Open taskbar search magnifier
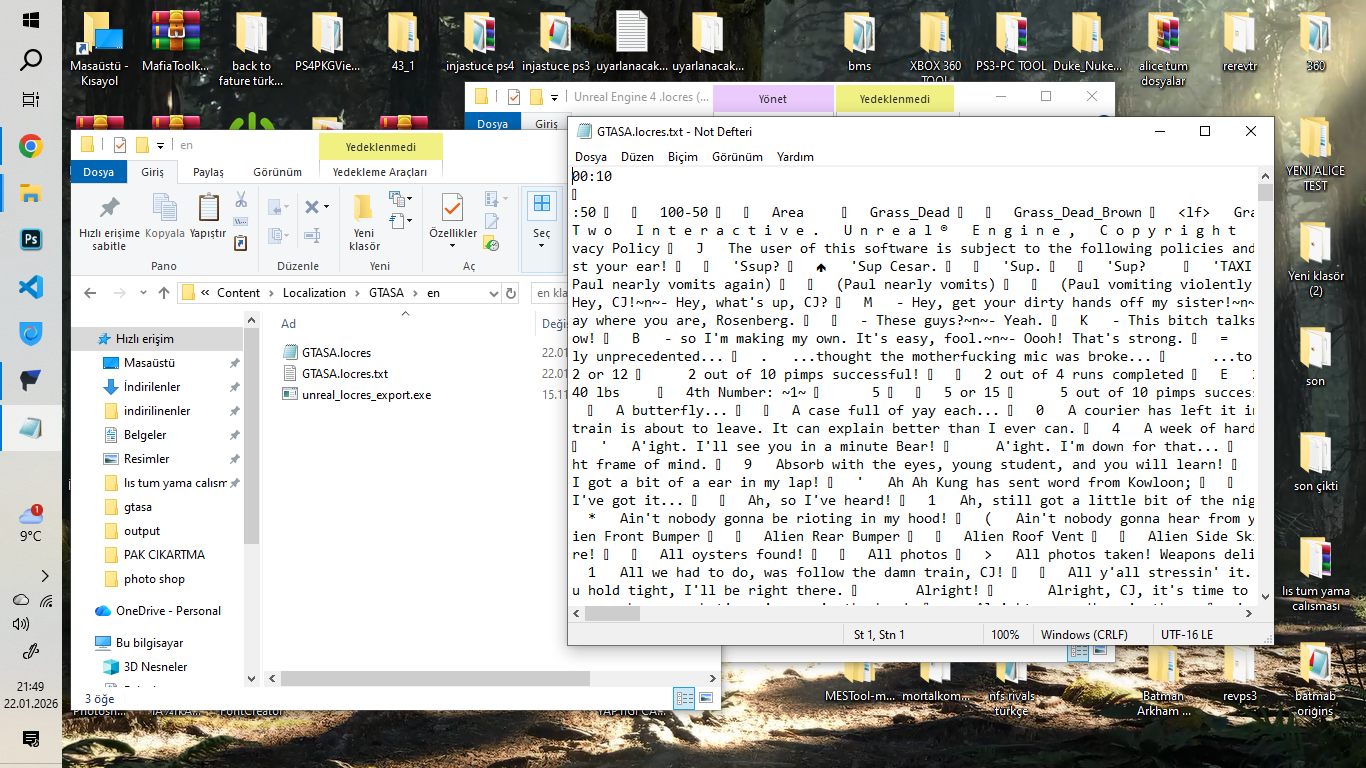 [x=30, y=60]
